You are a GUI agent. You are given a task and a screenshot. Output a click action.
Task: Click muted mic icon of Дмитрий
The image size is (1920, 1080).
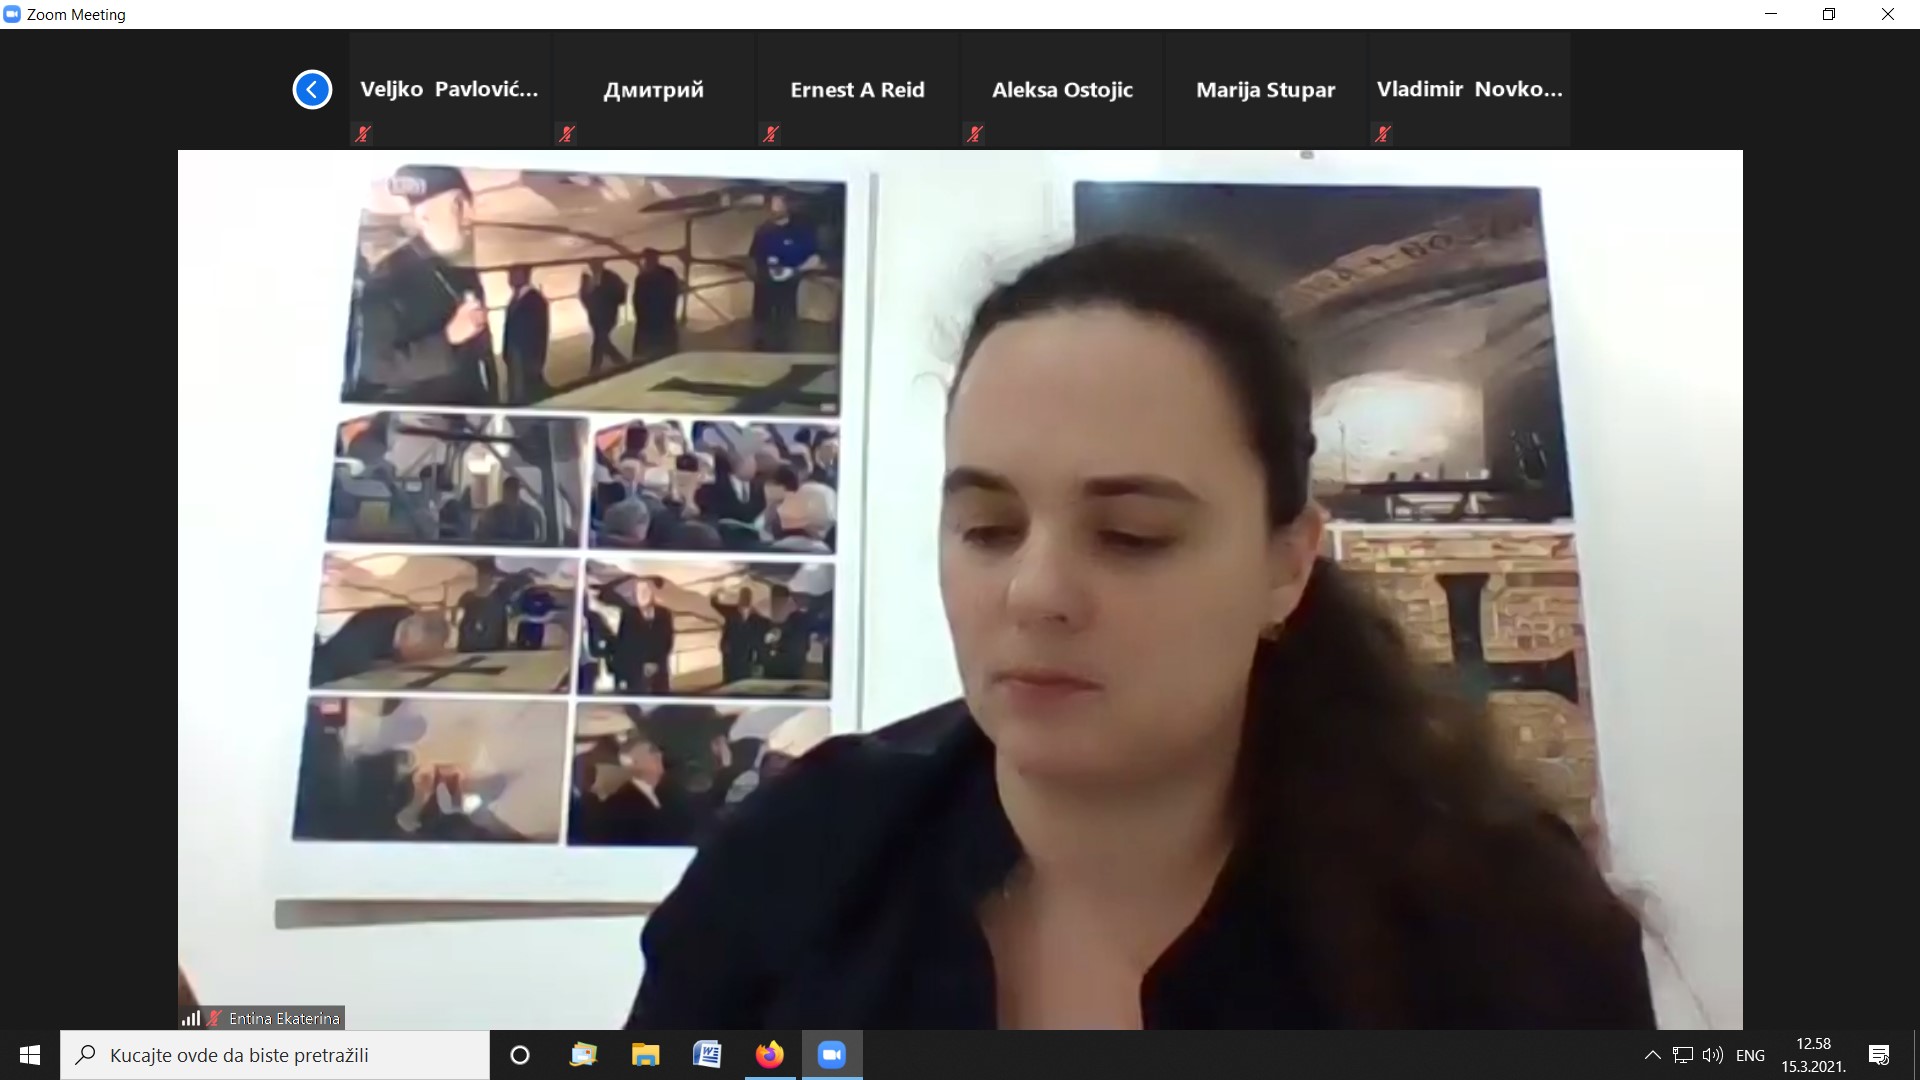tap(567, 133)
